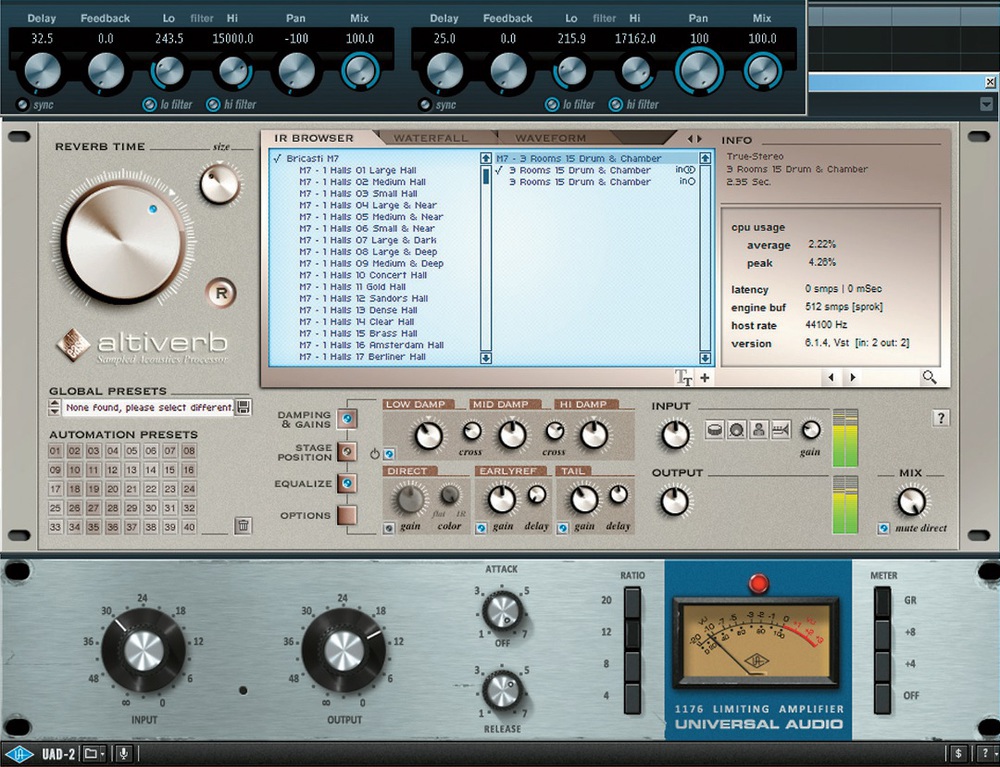Set 1176 meter to OFF
This screenshot has width=1000, height=767.
tap(882, 698)
